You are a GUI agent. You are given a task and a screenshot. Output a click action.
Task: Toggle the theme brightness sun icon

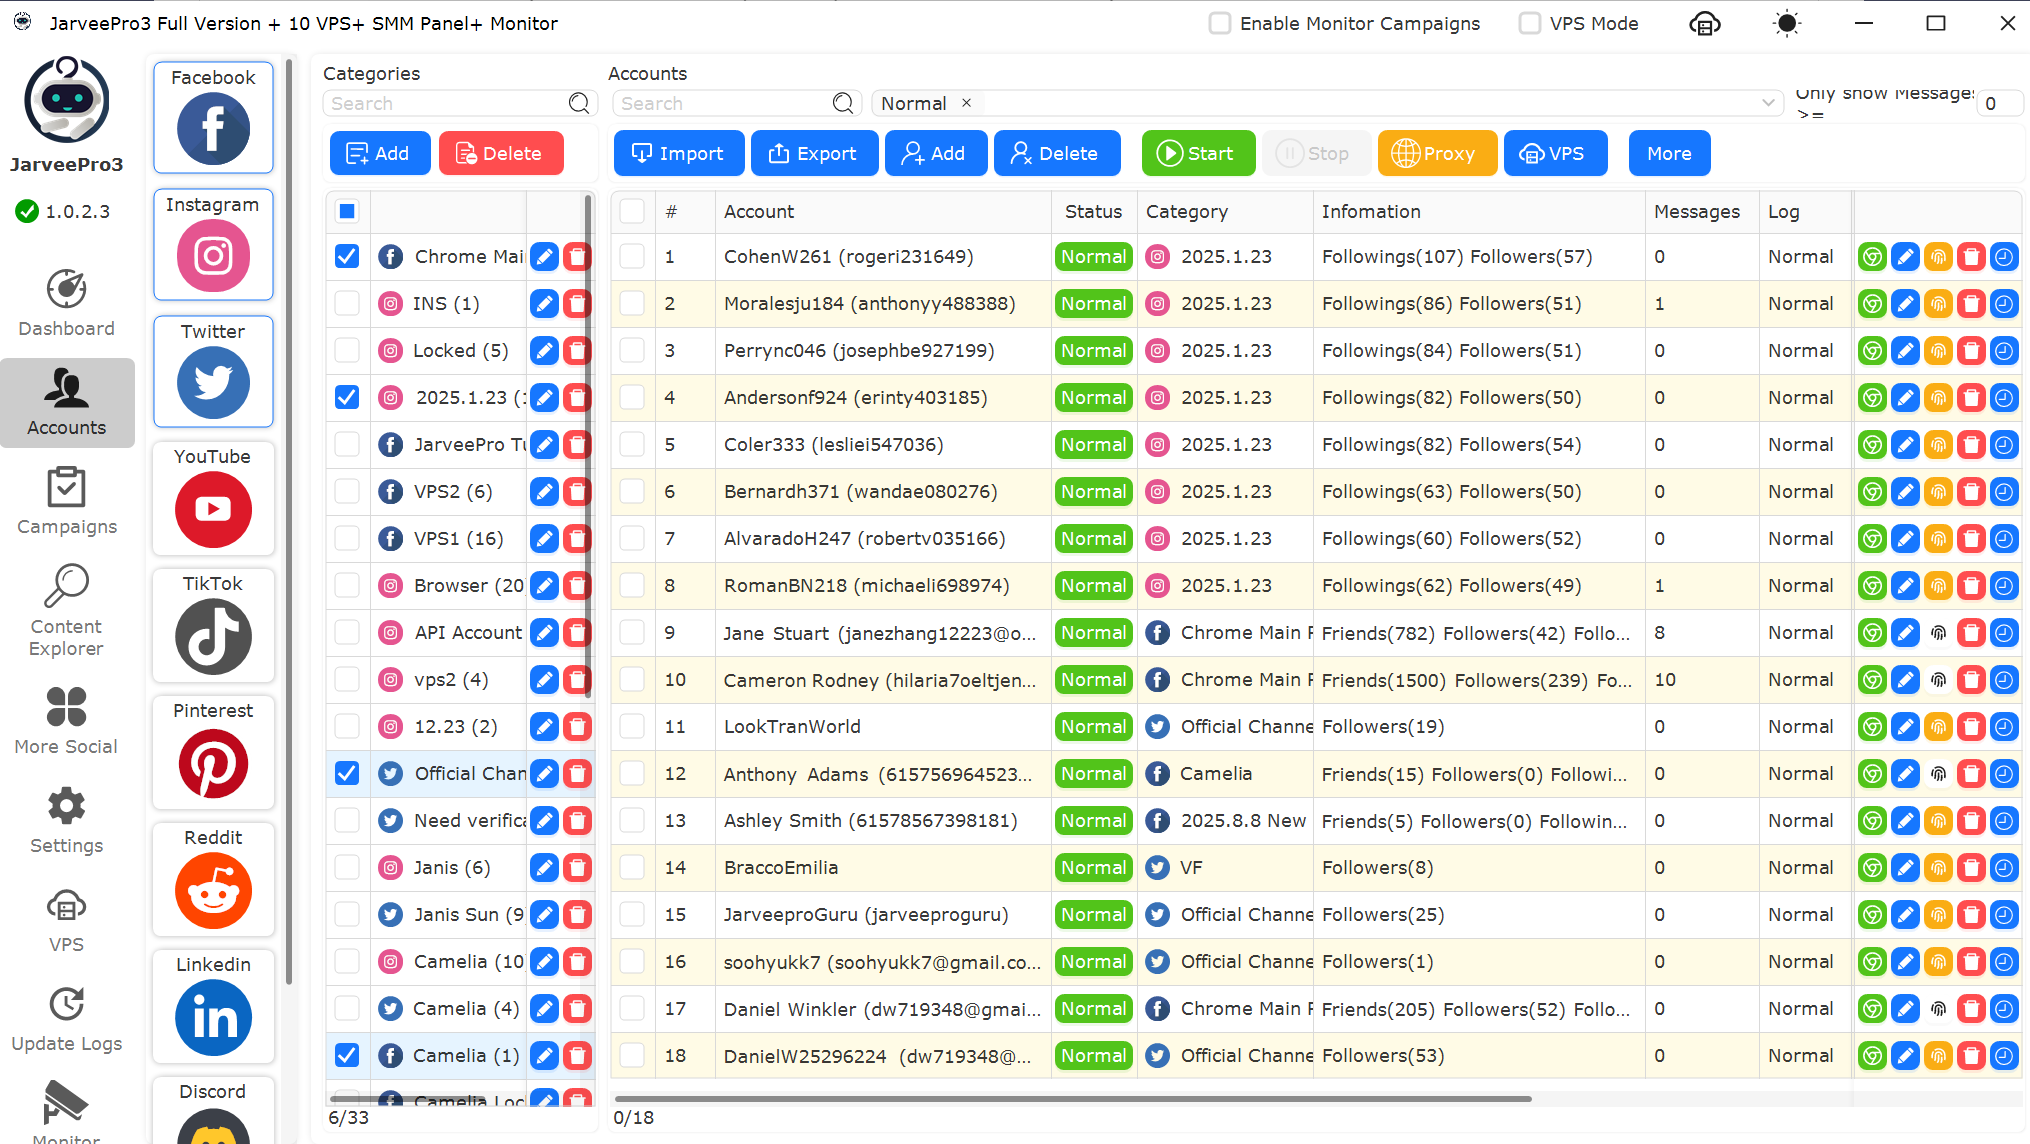[x=1786, y=24]
